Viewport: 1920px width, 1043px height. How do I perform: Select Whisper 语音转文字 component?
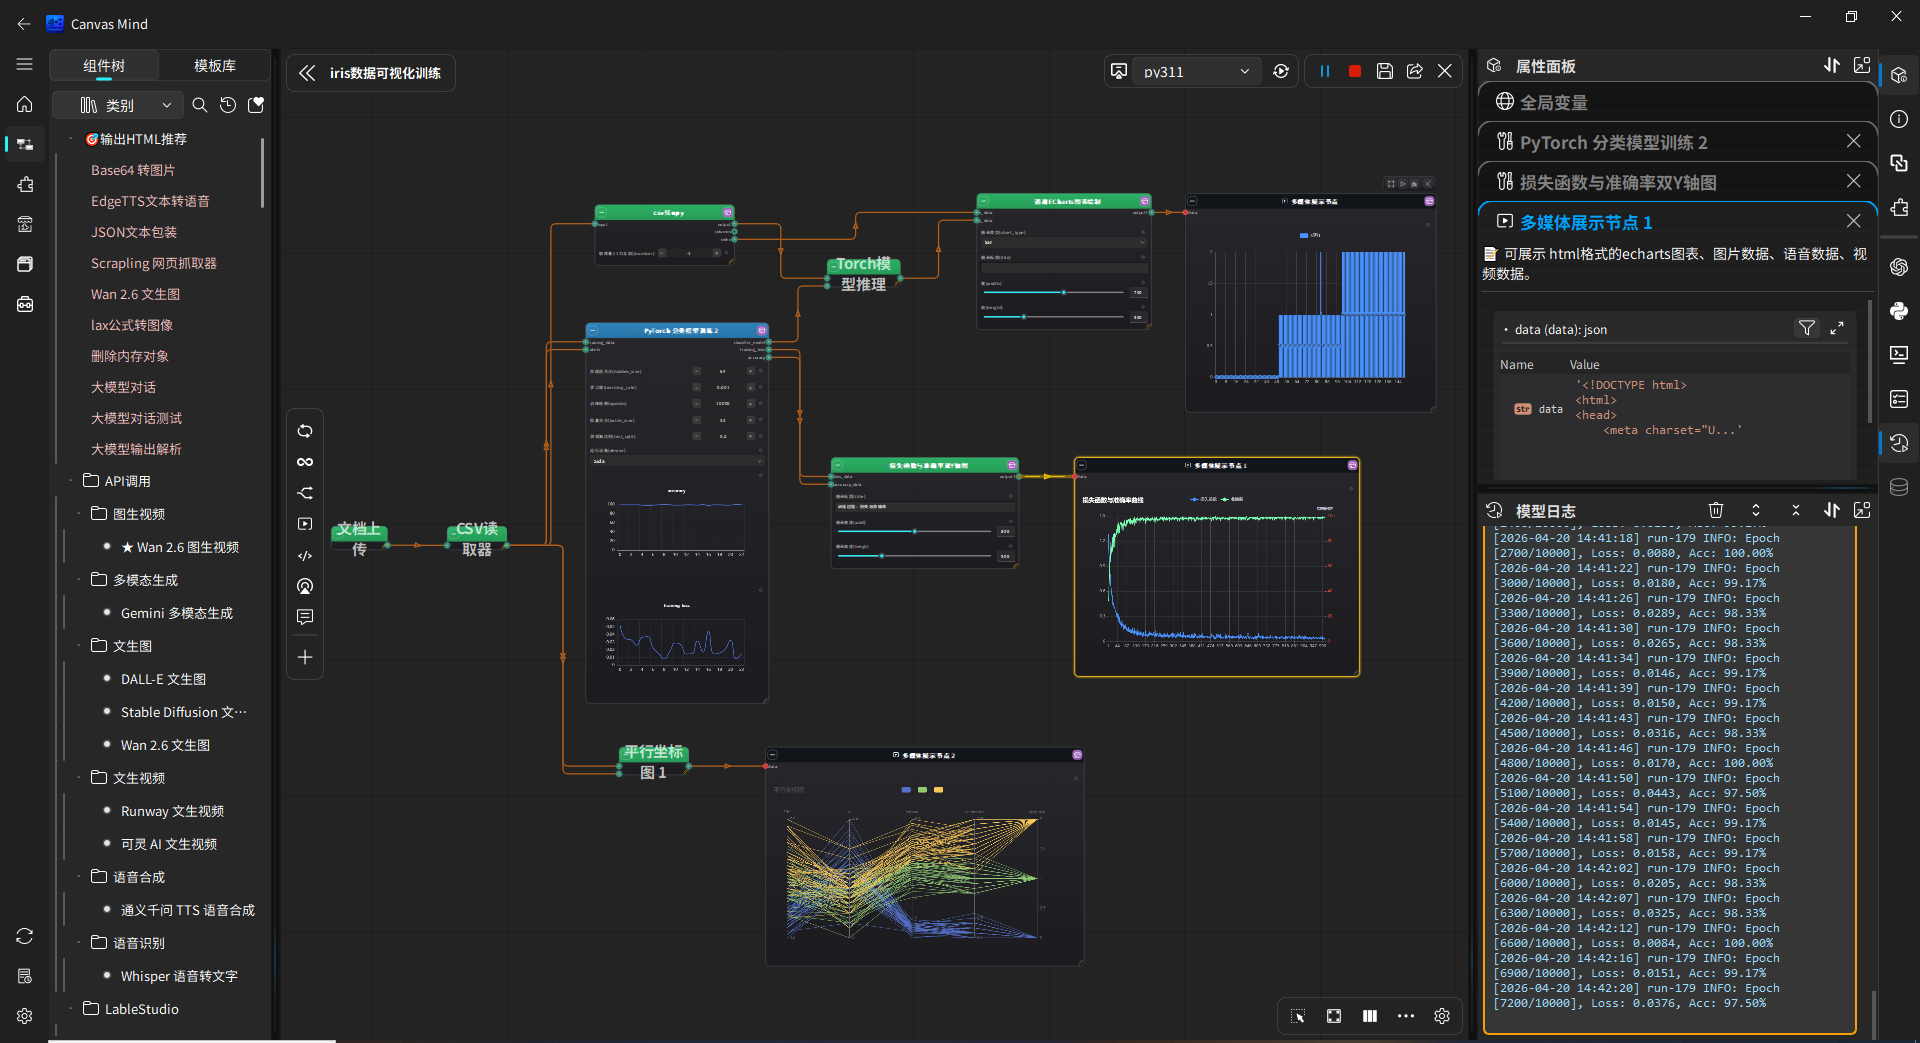(179, 976)
